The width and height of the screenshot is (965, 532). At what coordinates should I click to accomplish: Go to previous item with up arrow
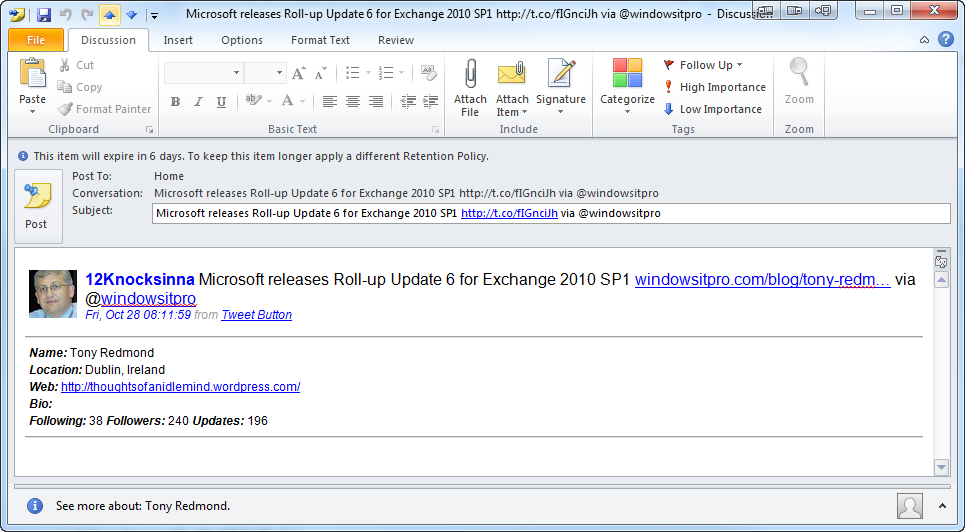coord(110,14)
